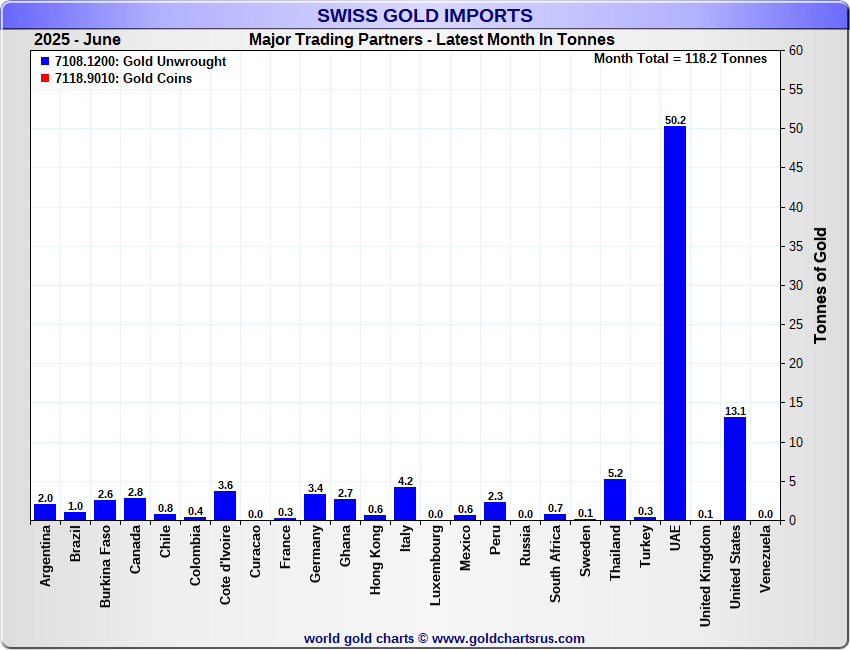Click the Major Trading Partners subtitle
Image resolution: width=850 pixels, height=650 pixels.
[x=431, y=40]
